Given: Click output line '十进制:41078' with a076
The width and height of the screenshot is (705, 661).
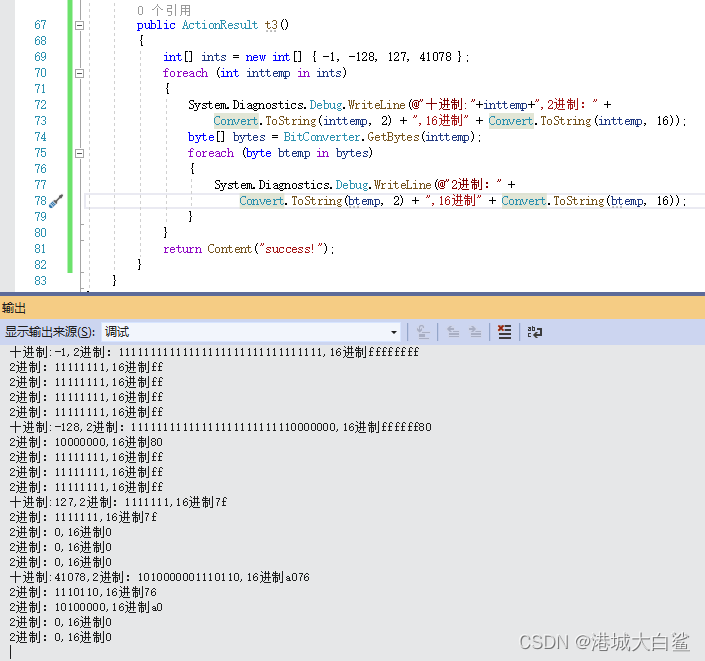Looking at the screenshot, I should coord(160,577).
